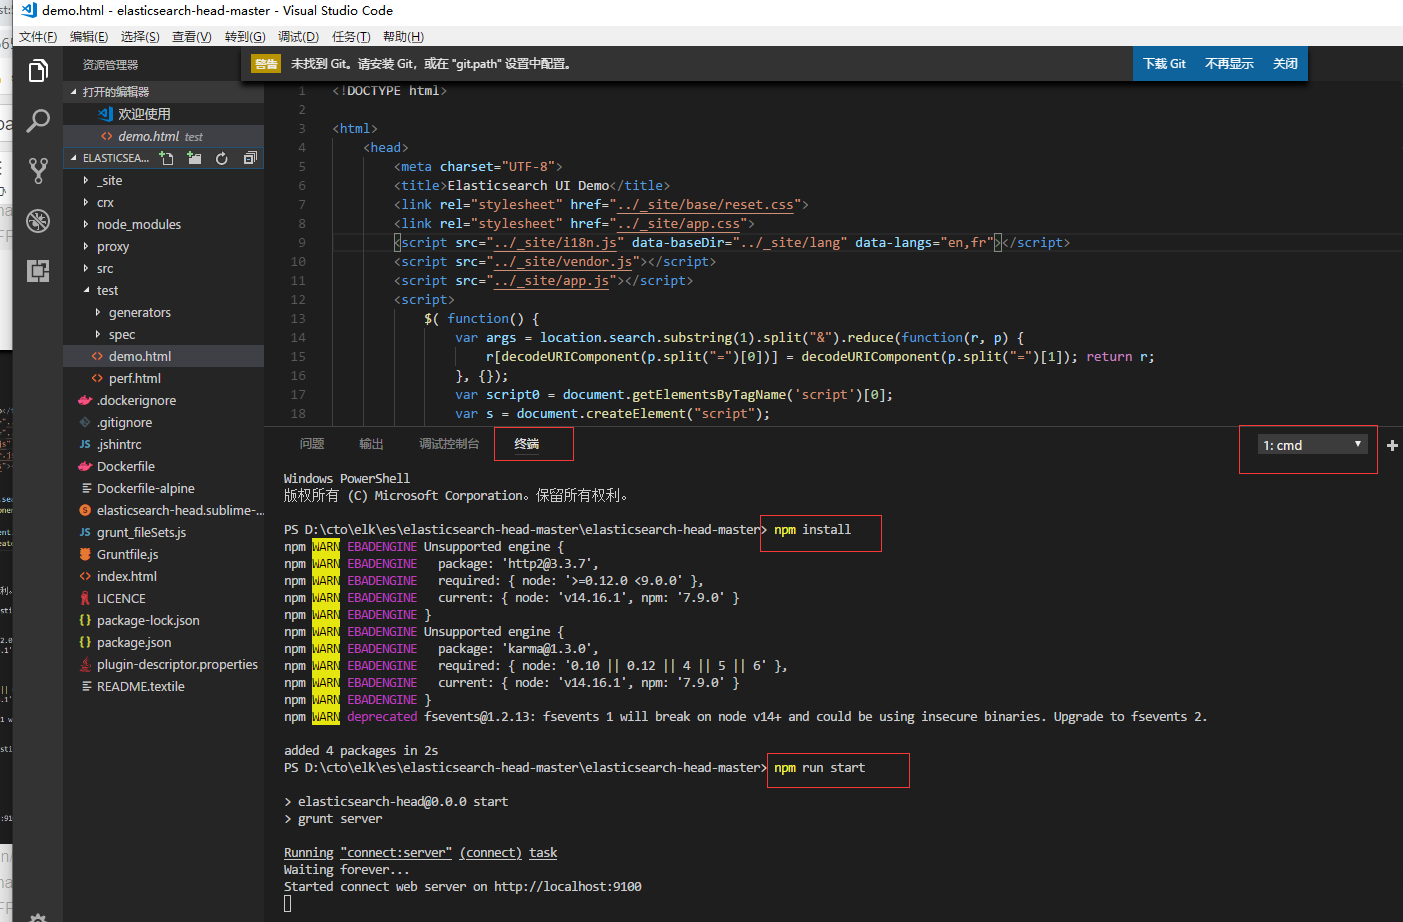Viewport: 1403px width, 922px height.
Task: Open the 调试(D) menu
Action: [298, 36]
